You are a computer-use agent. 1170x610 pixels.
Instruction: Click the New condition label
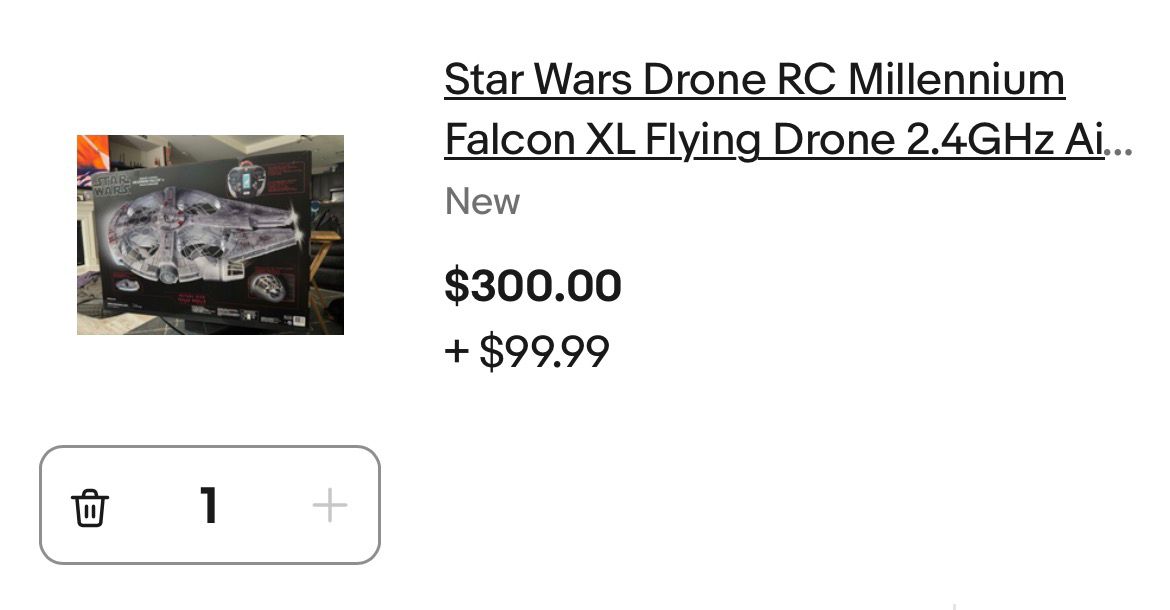(482, 202)
